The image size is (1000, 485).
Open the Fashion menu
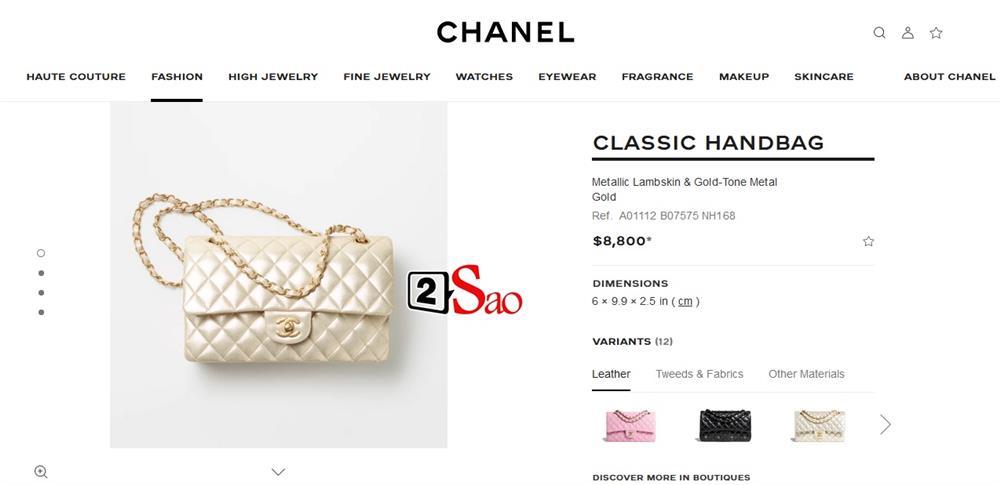coord(177,77)
